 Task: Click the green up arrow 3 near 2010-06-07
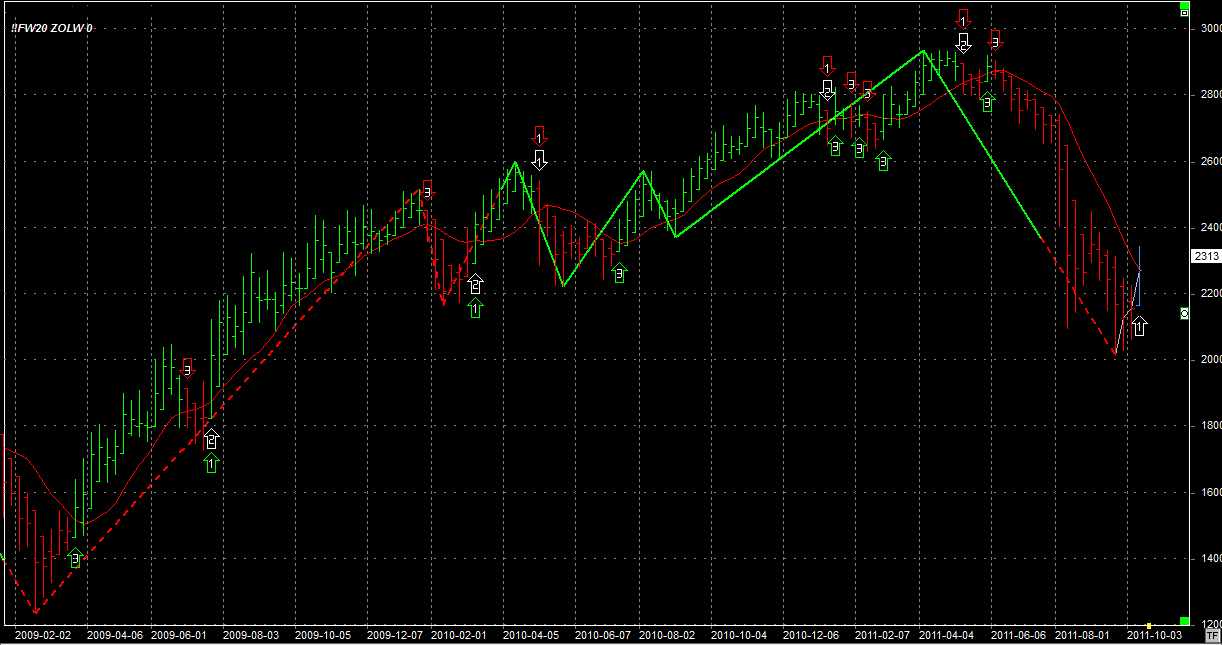coord(619,272)
